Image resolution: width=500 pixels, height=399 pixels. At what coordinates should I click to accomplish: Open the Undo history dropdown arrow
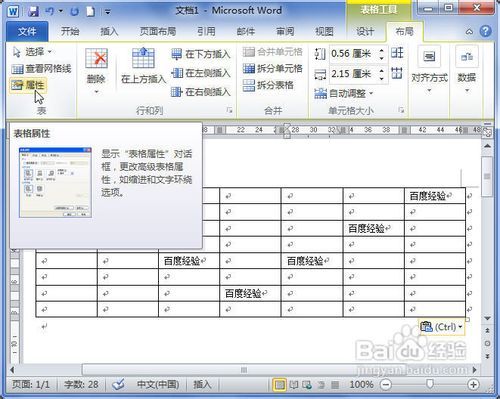[x=61, y=11]
